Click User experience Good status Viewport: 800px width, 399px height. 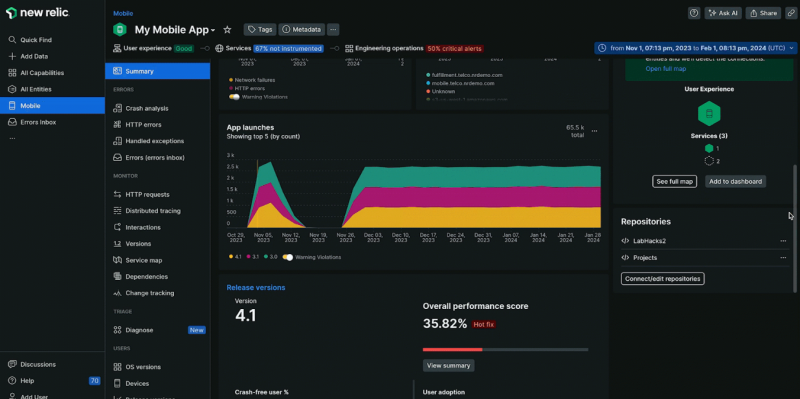(x=184, y=48)
